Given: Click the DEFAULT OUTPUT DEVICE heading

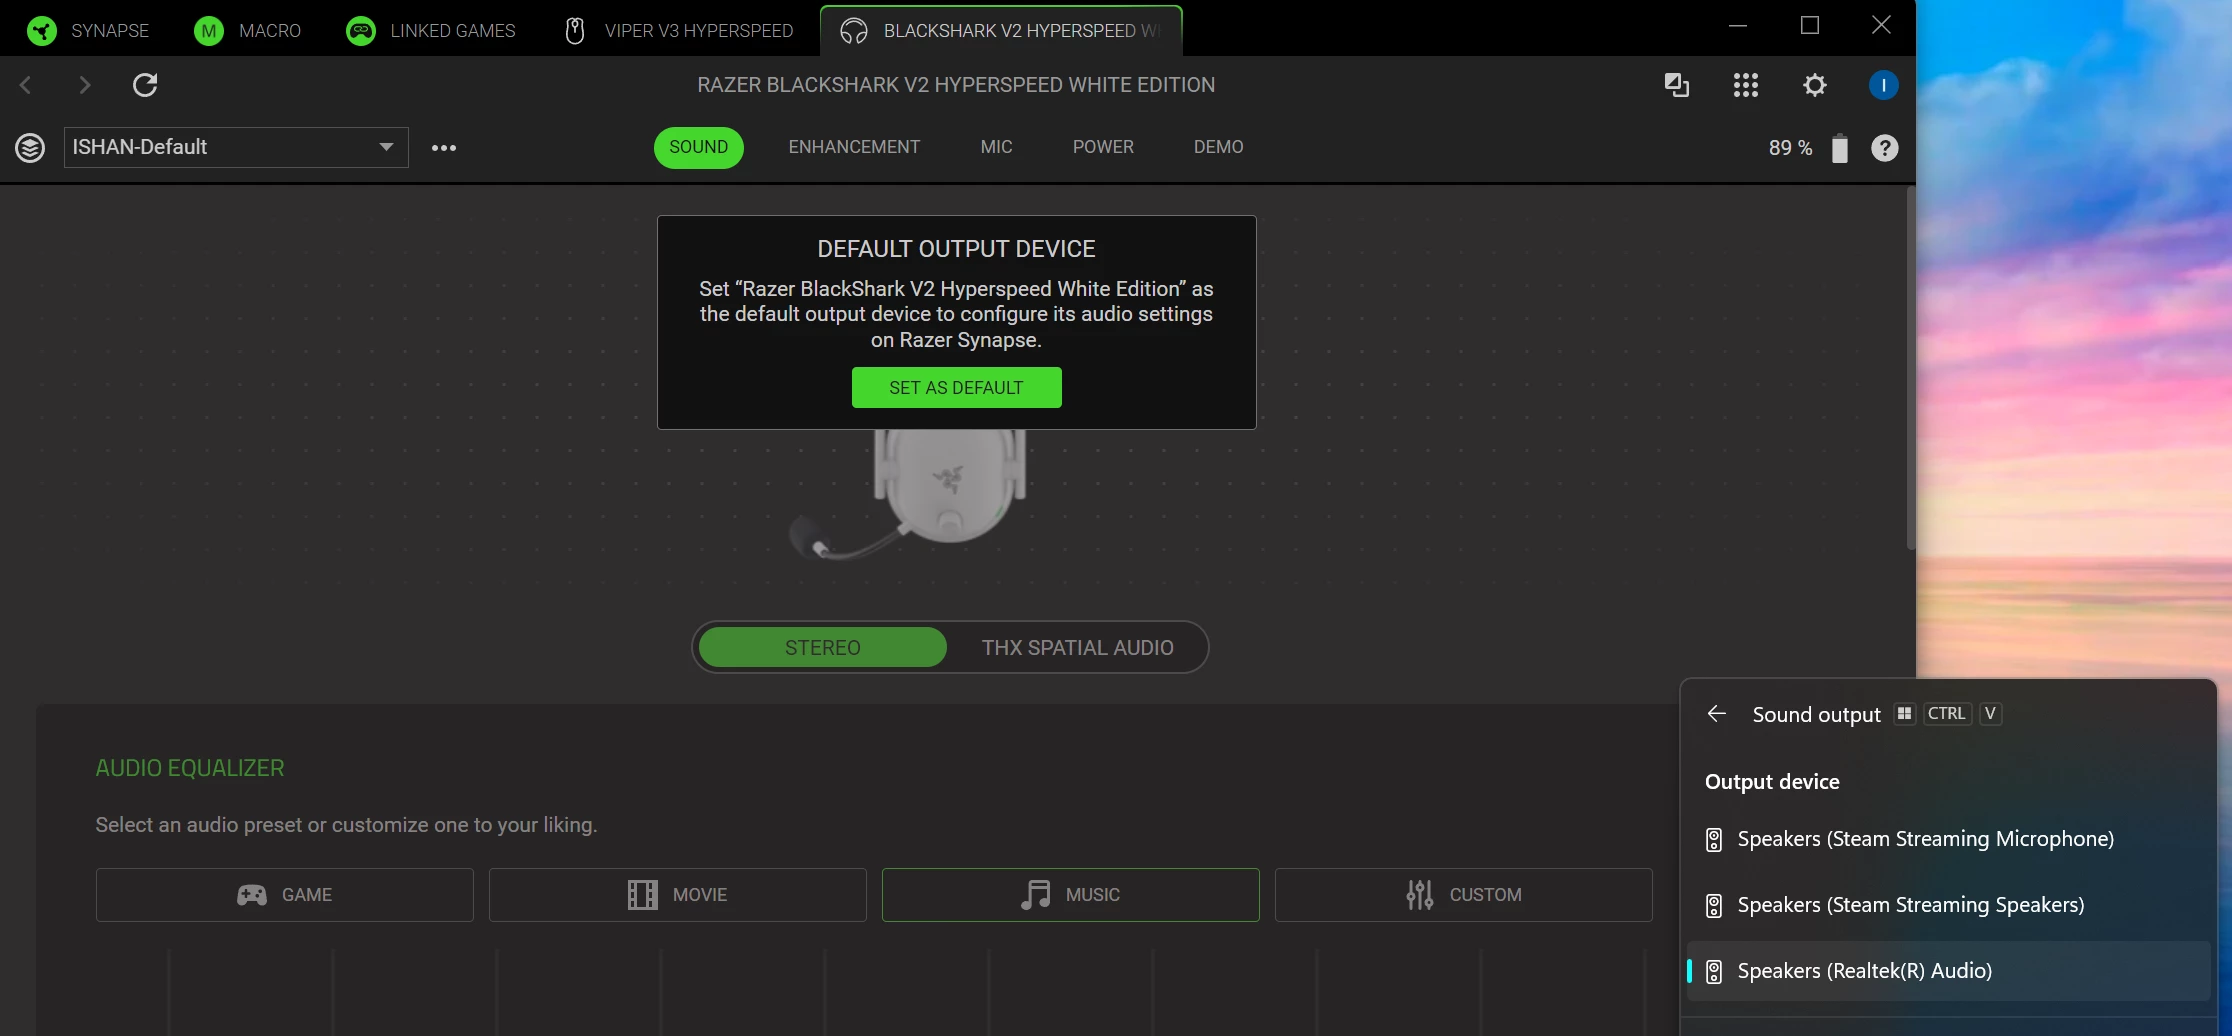Looking at the screenshot, I should (x=957, y=249).
